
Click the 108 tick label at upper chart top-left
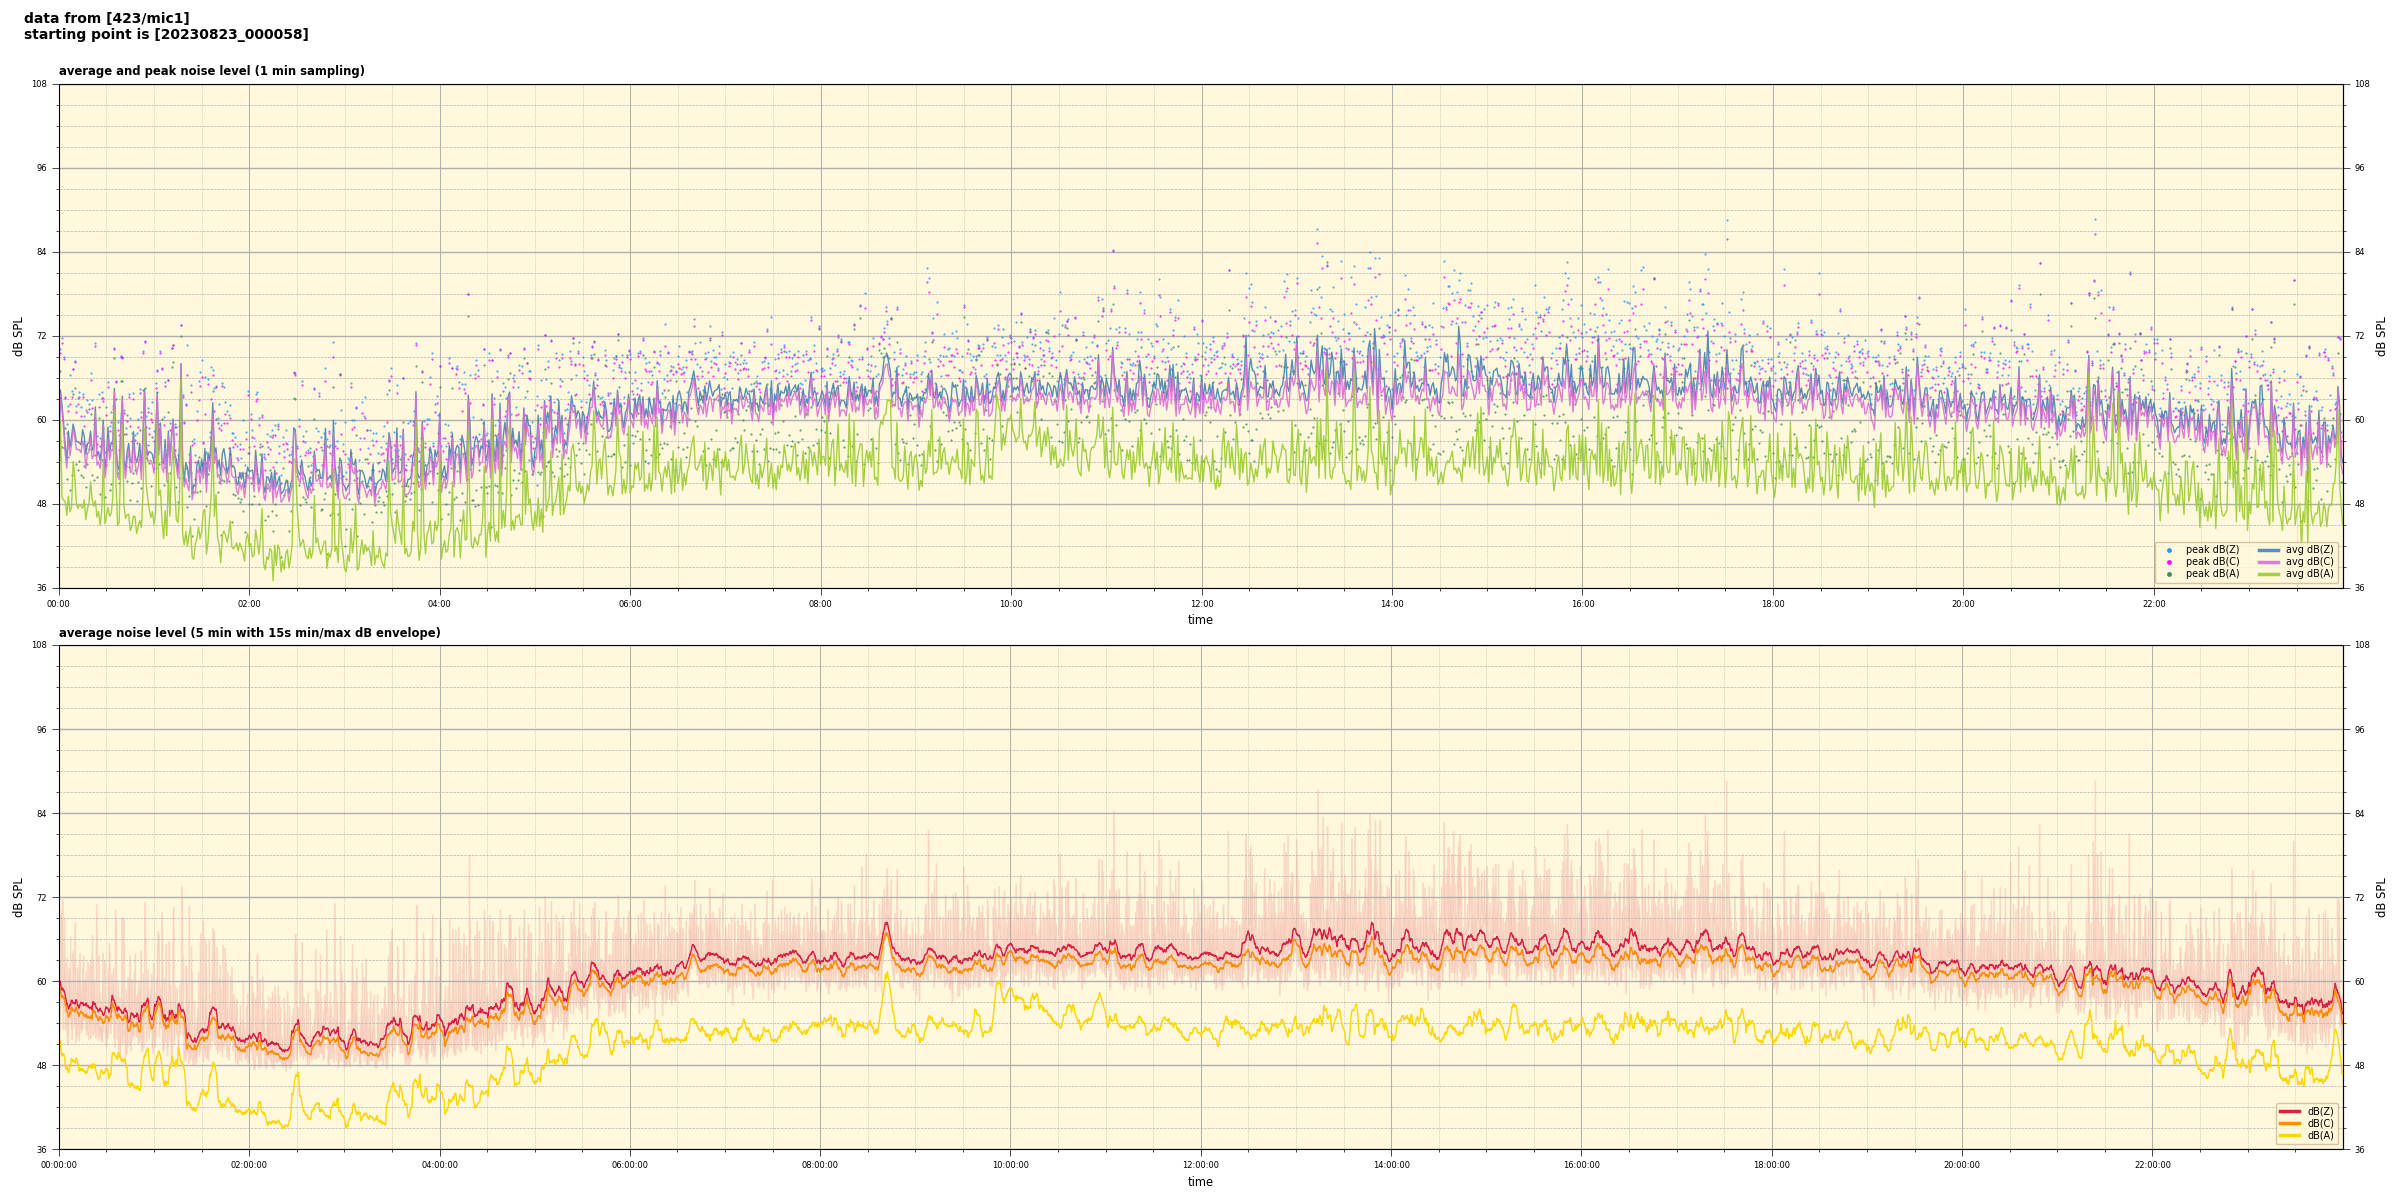[40, 84]
